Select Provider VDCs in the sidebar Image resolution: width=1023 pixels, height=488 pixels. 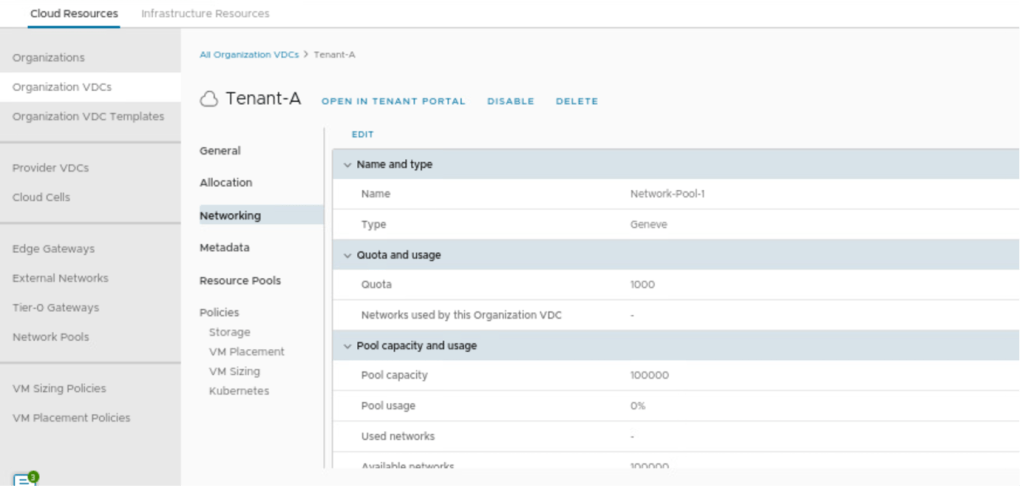pyautogui.click(x=52, y=168)
